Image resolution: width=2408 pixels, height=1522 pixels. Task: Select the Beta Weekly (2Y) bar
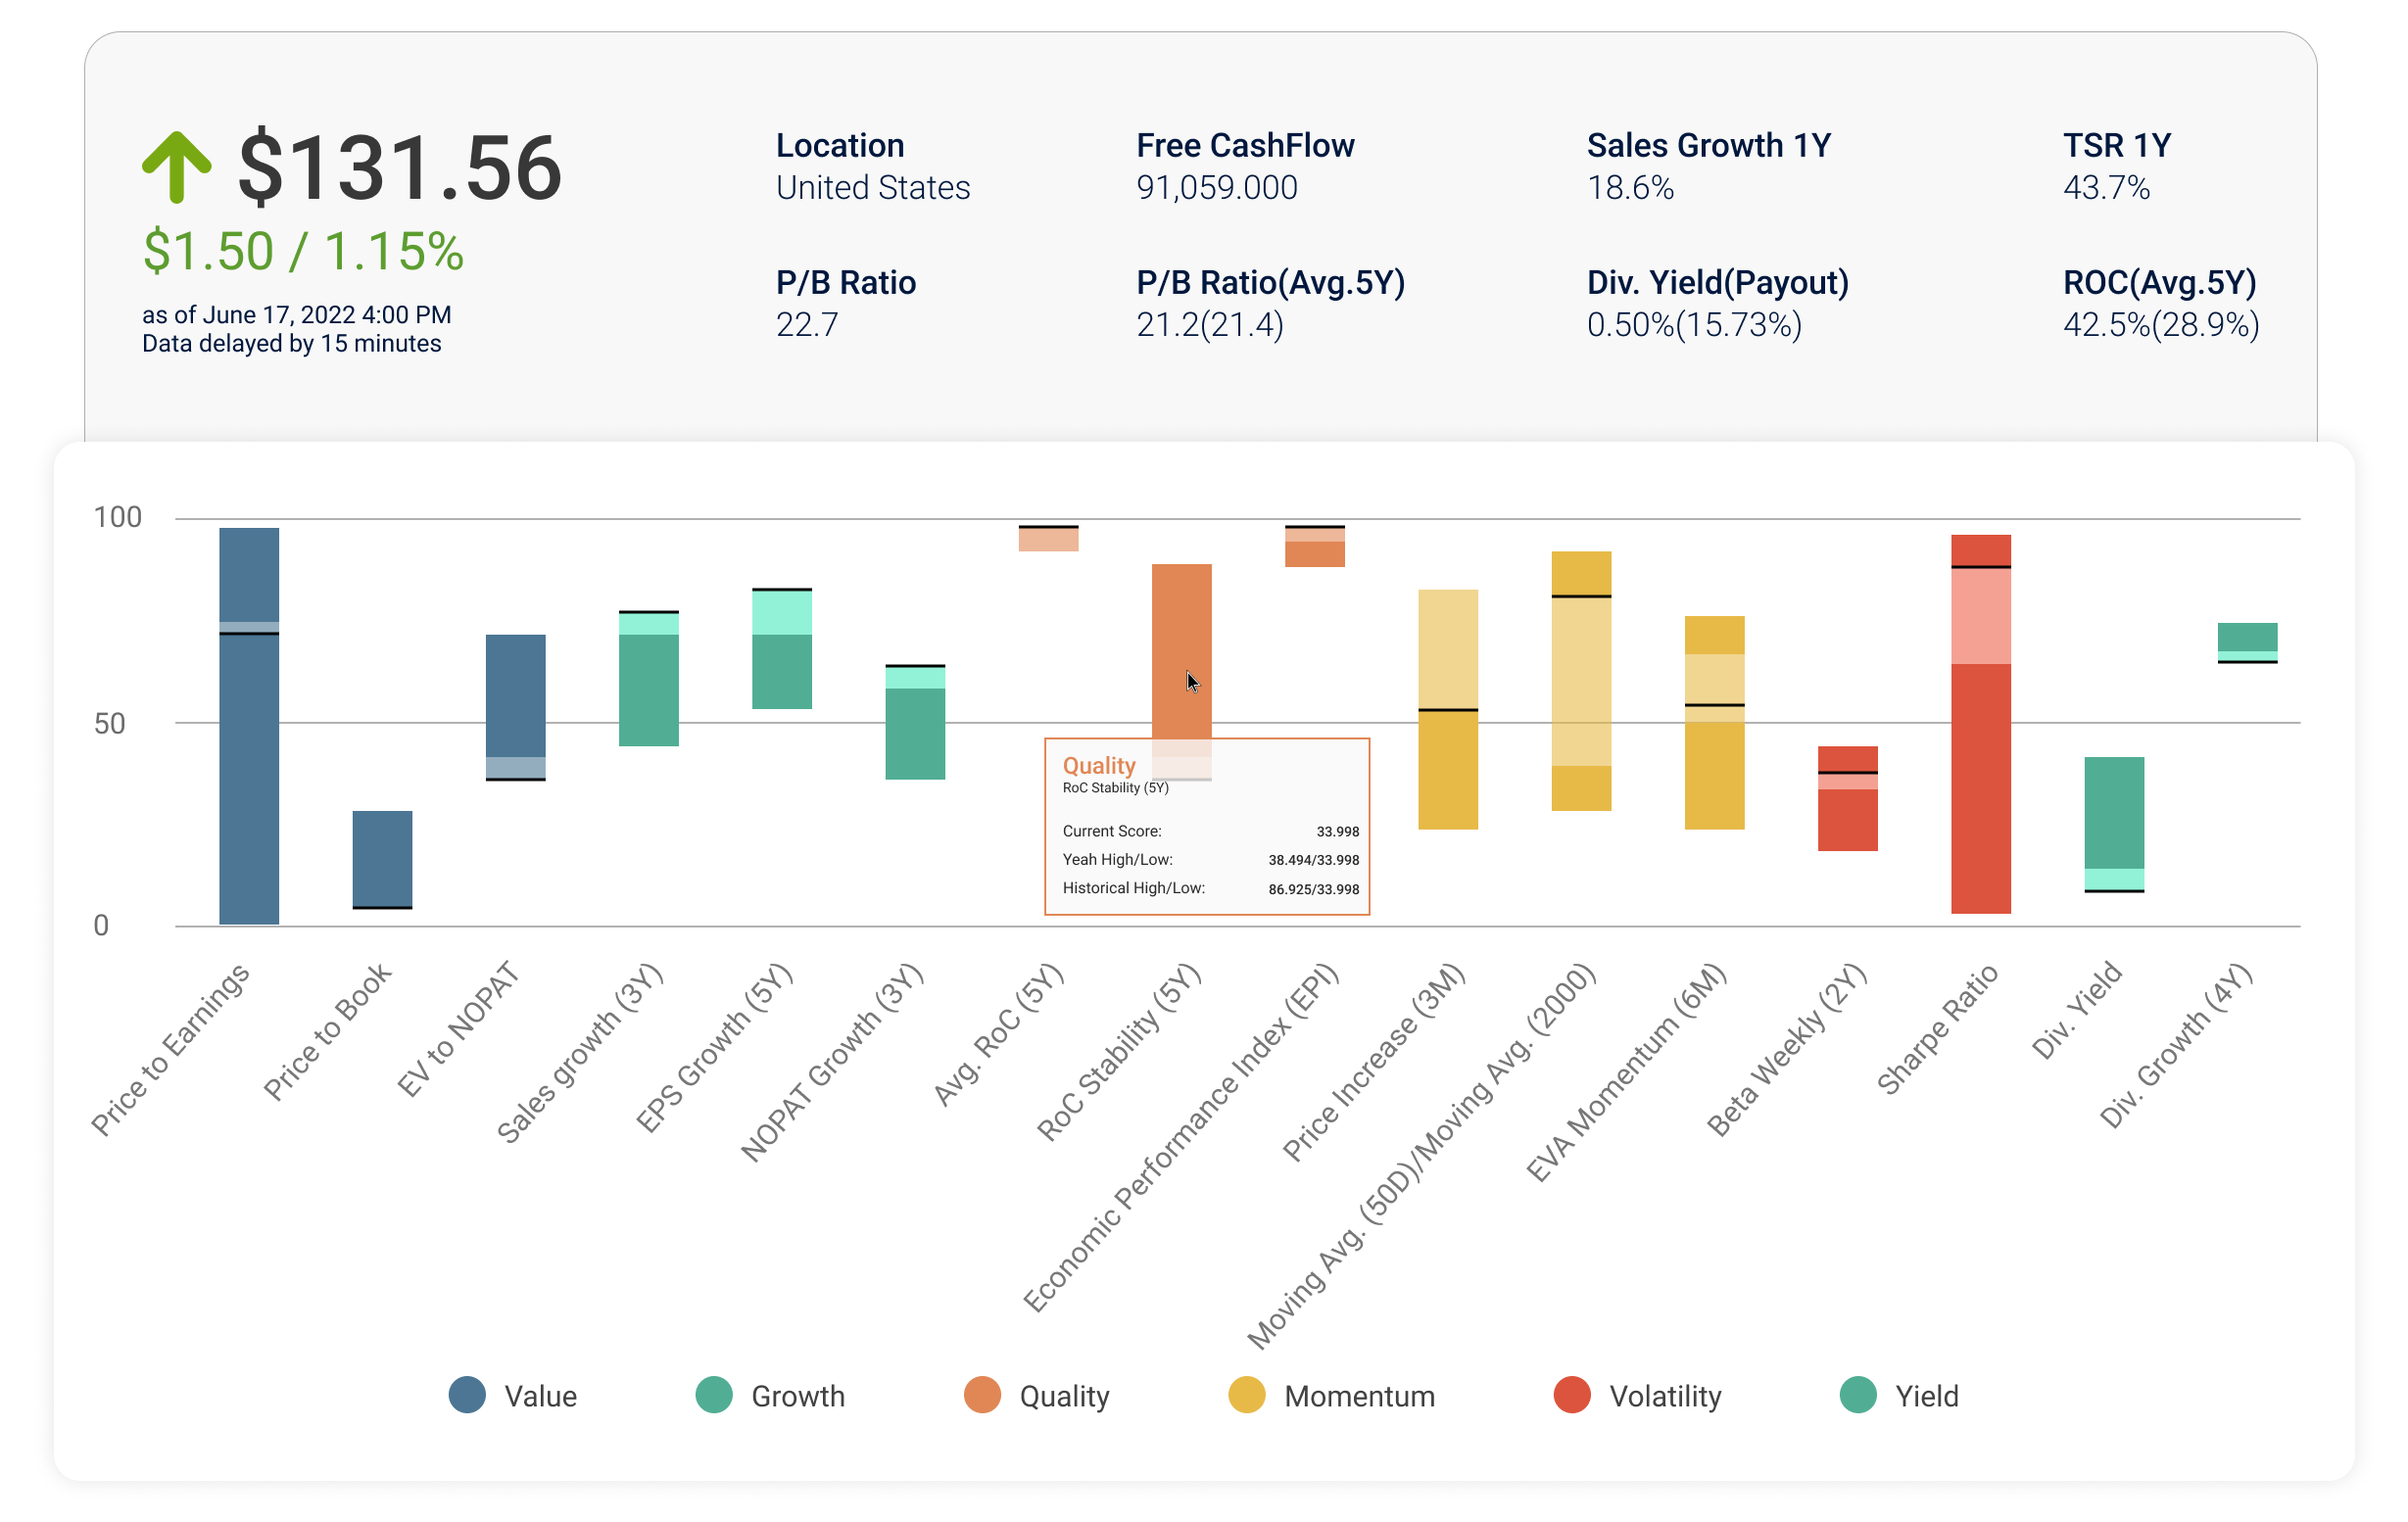pyautogui.click(x=1848, y=798)
